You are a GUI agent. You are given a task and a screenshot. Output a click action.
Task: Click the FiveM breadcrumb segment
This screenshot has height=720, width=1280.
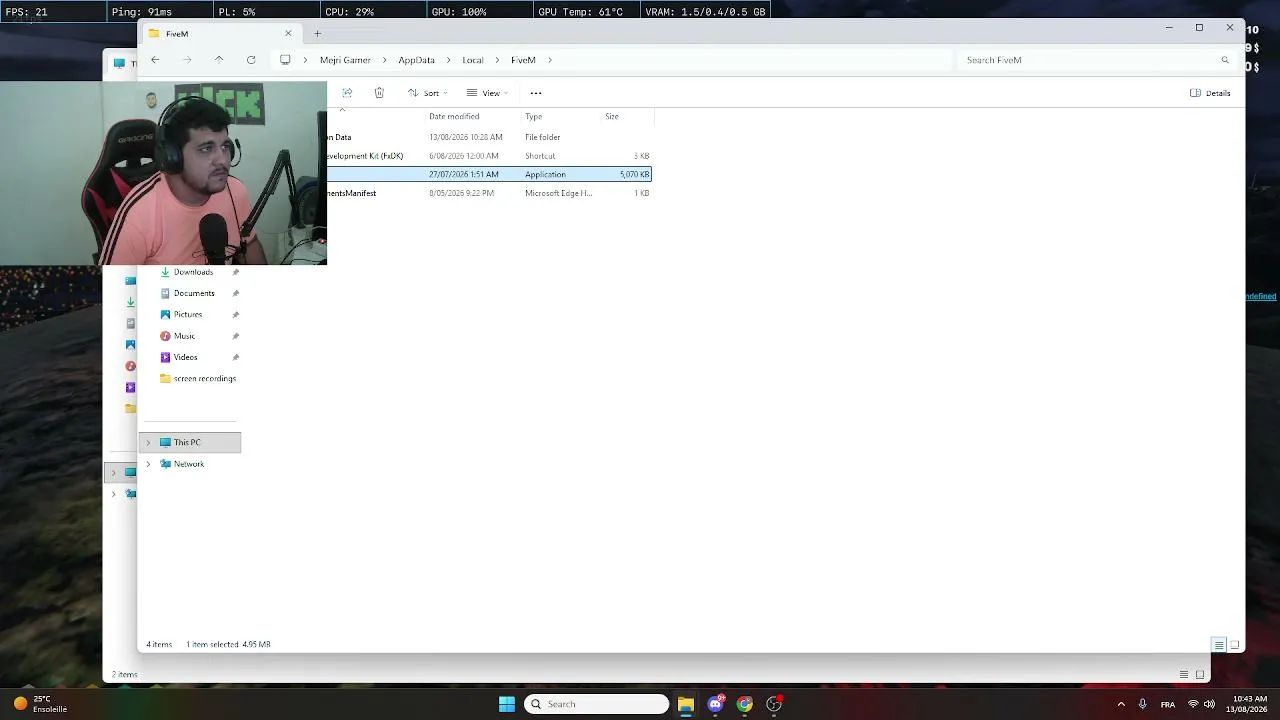tap(523, 60)
